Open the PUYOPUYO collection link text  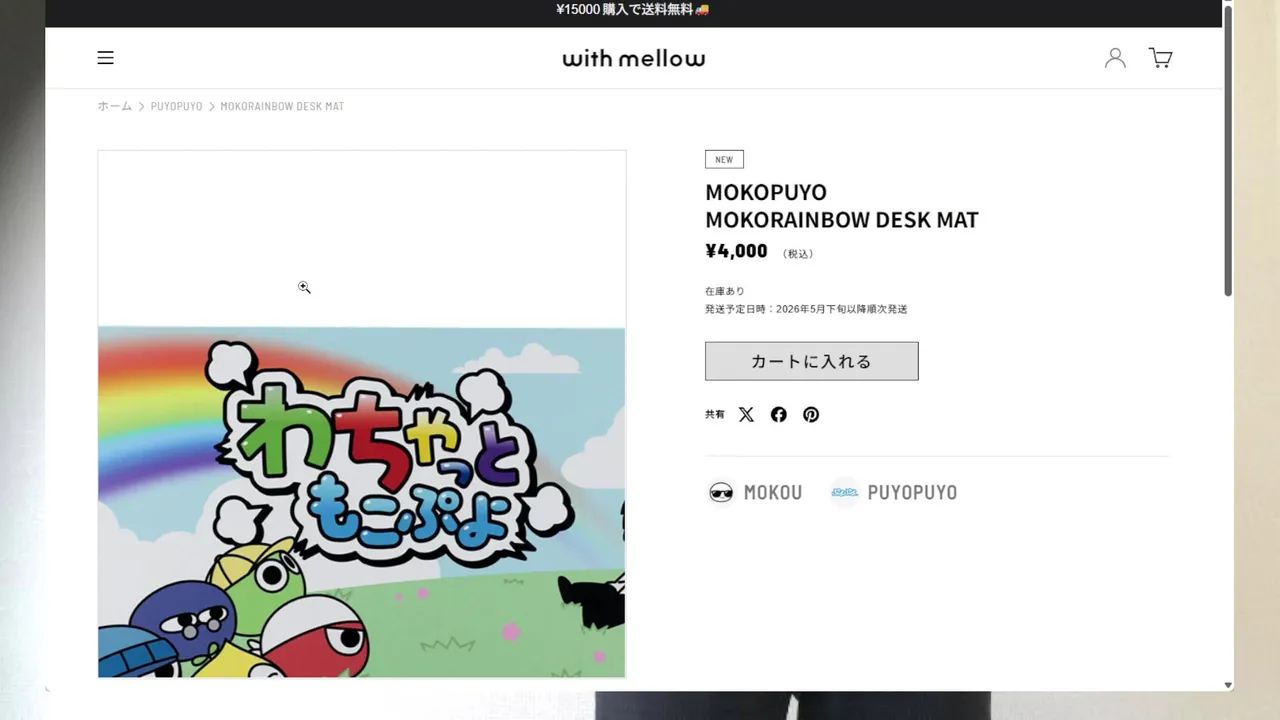coord(911,492)
